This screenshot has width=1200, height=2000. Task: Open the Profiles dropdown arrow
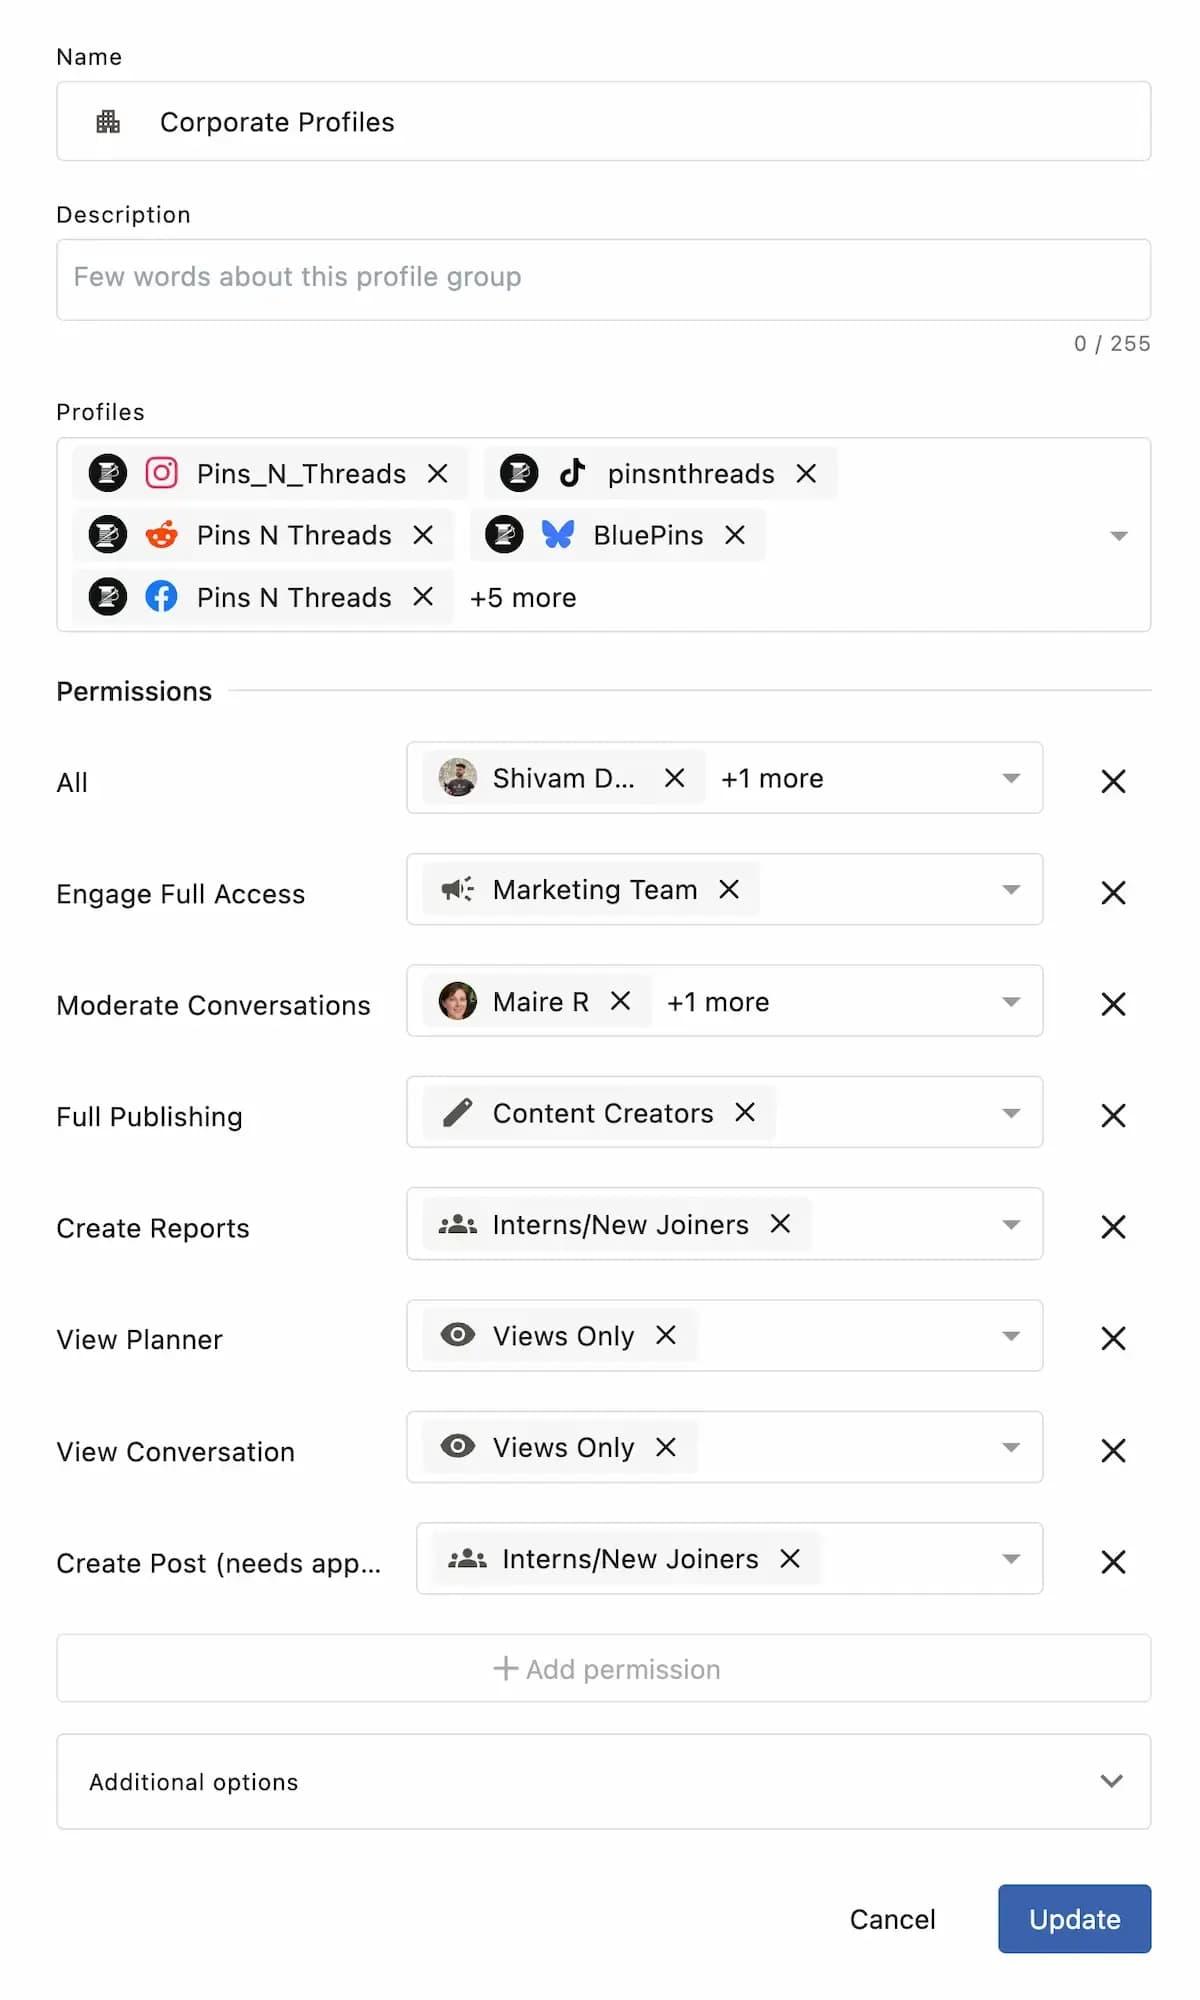(x=1119, y=536)
